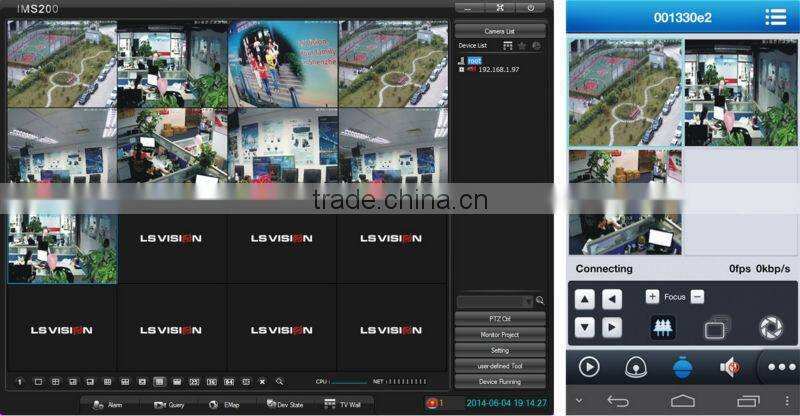Open the three-dots more menu in mobile toolbar

[x=782, y=367]
